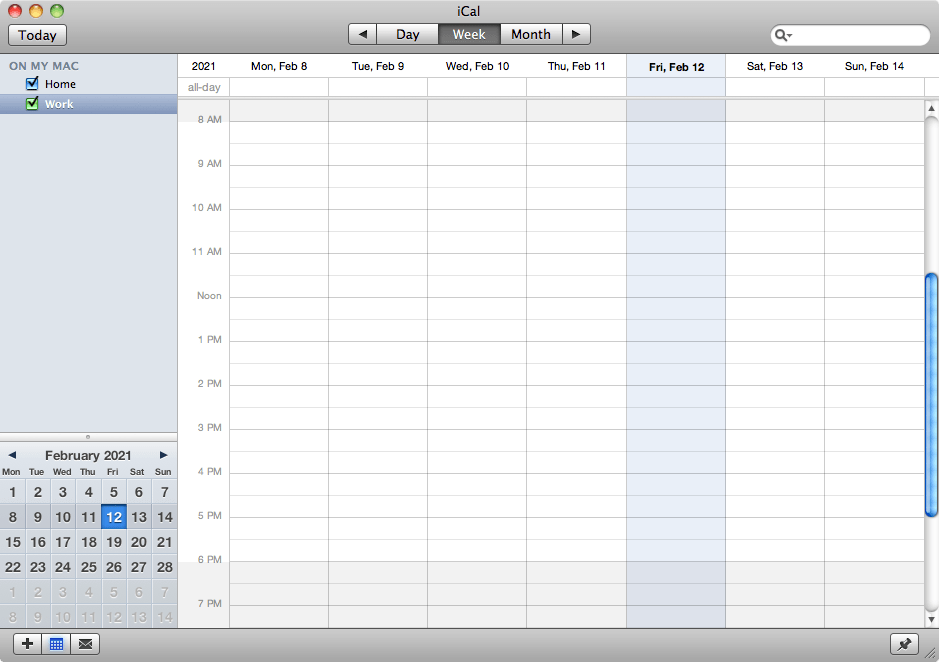
Task: Select February 1 in mini calendar
Action: pyautogui.click(x=13, y=492)
